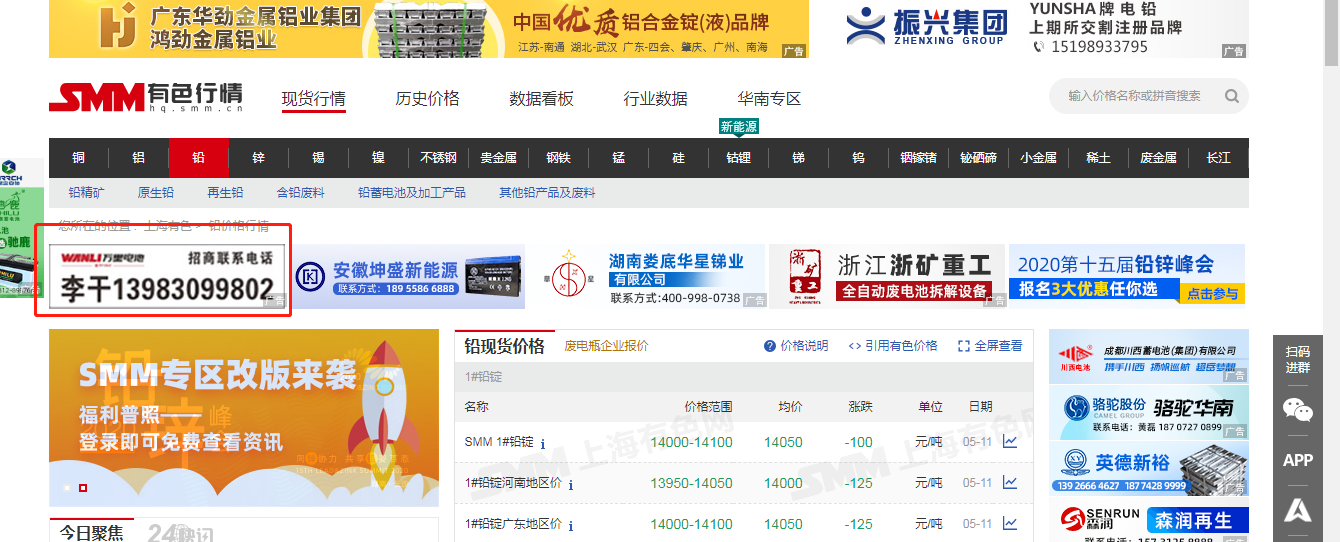The image size is (1340, 542).
Task: Select 锰 in the metals navigation bar
Action: tap(619, 158)
